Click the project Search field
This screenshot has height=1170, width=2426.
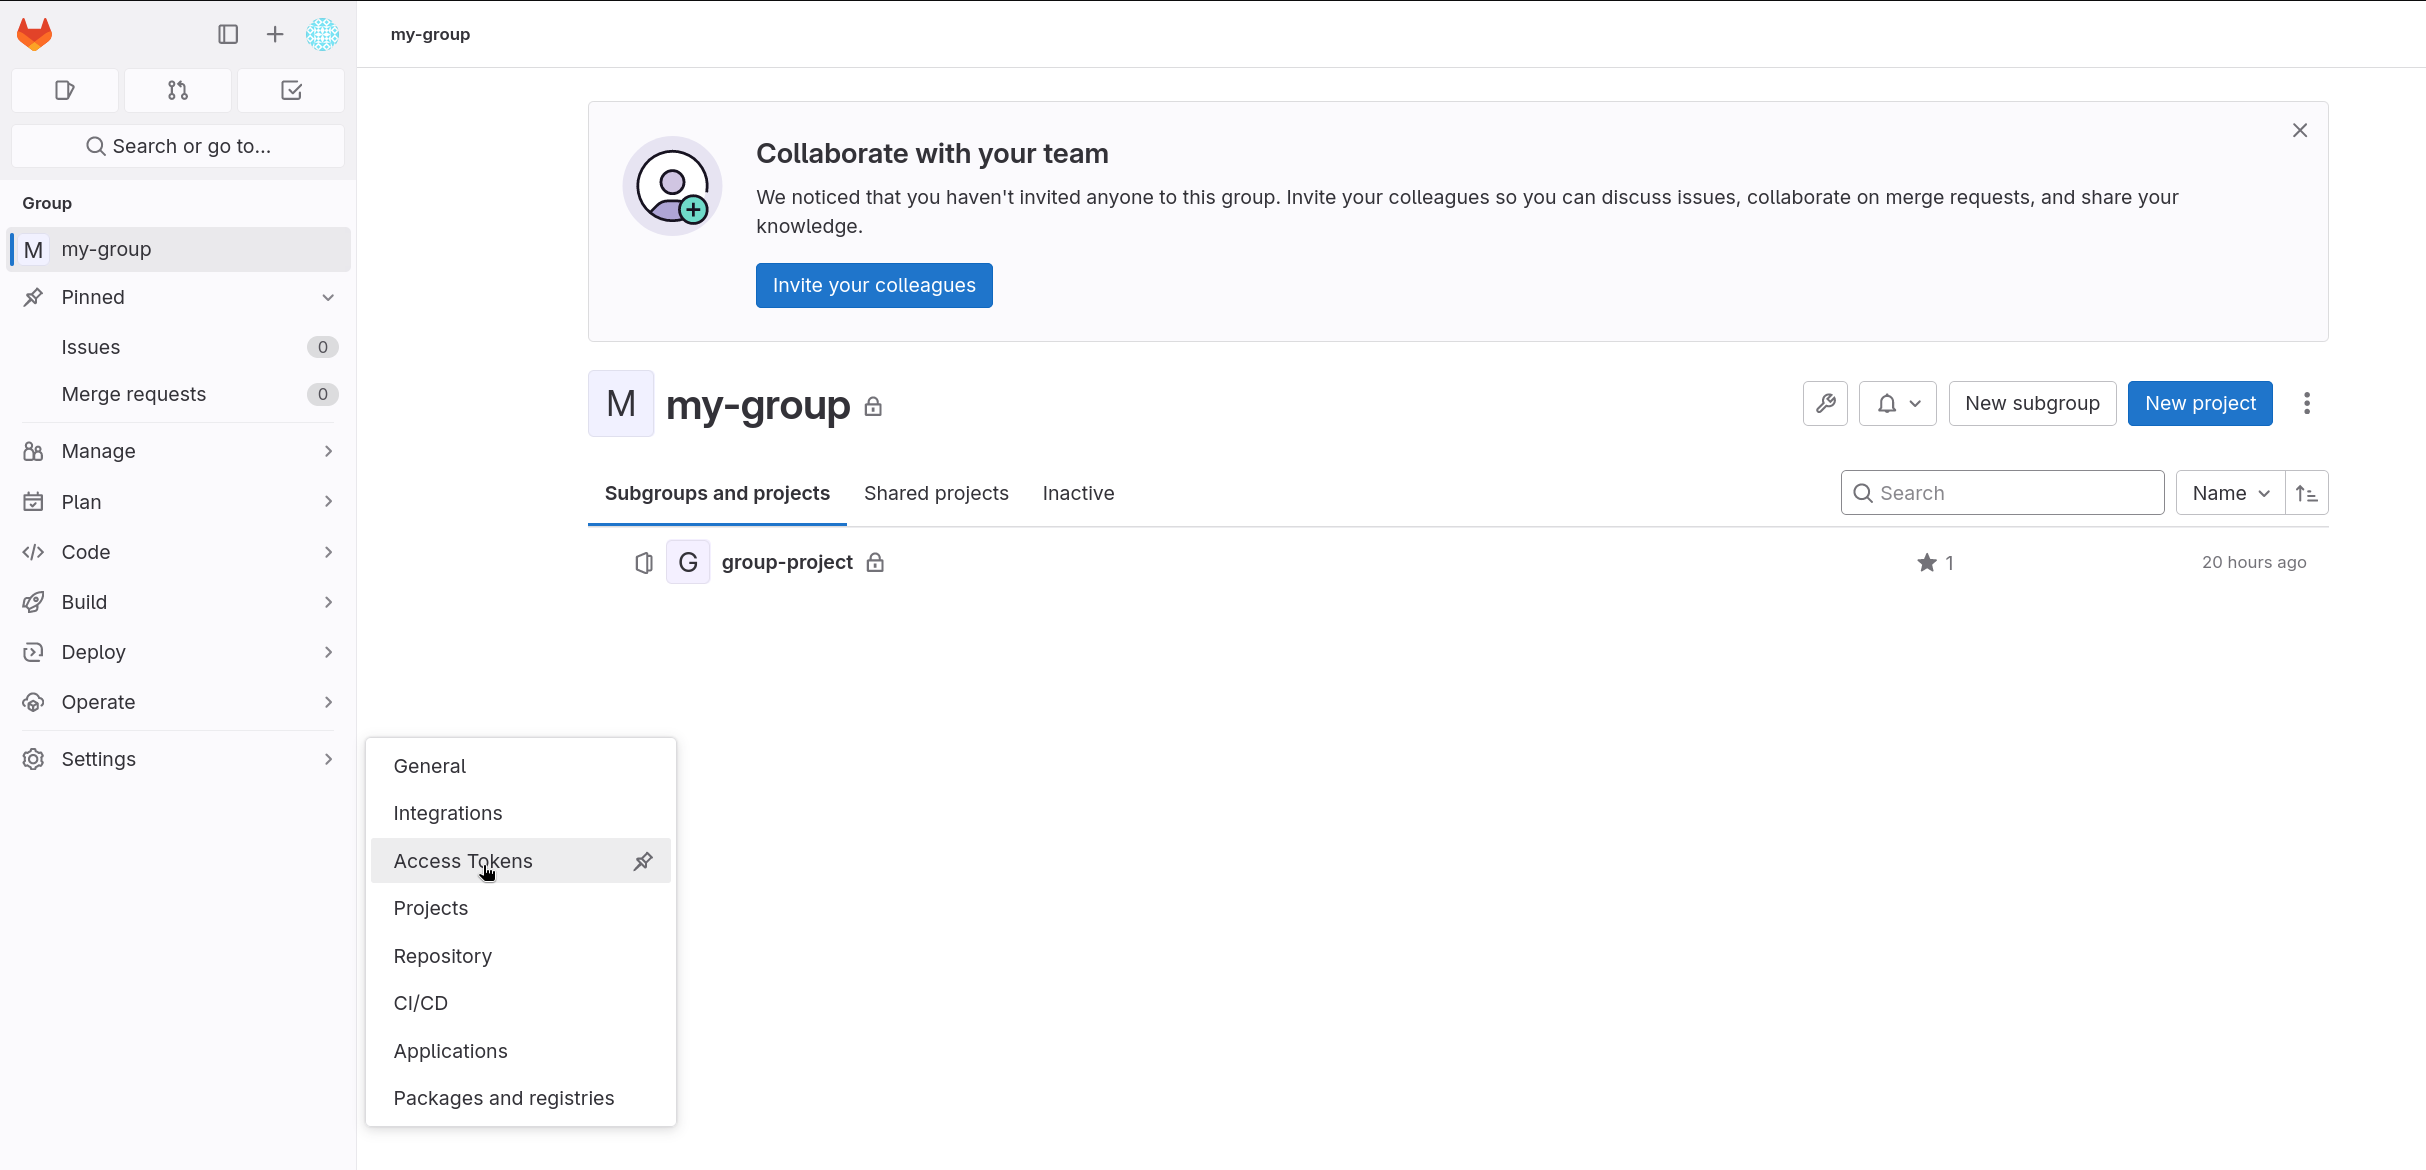[2001, 492]
